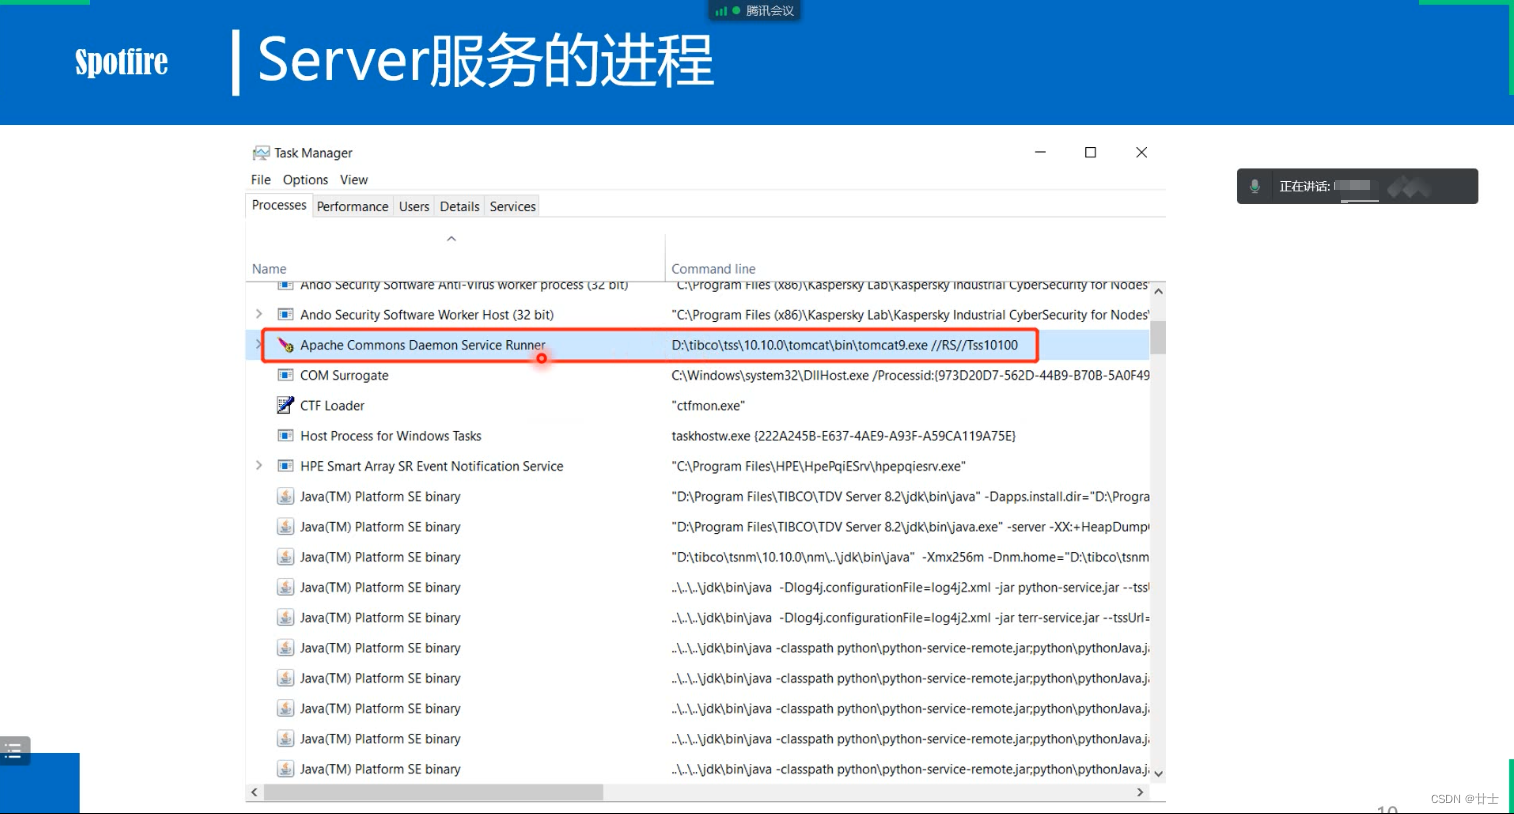This screenshot has width=1514, height=814.
Task: Click the Apache Commons Daemon feather icon
Action: (285, 345)
